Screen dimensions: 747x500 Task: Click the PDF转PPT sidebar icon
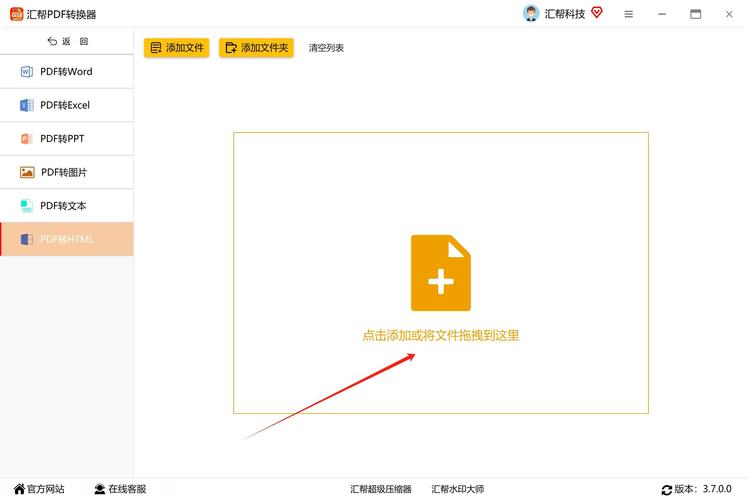tap(27, 139)
